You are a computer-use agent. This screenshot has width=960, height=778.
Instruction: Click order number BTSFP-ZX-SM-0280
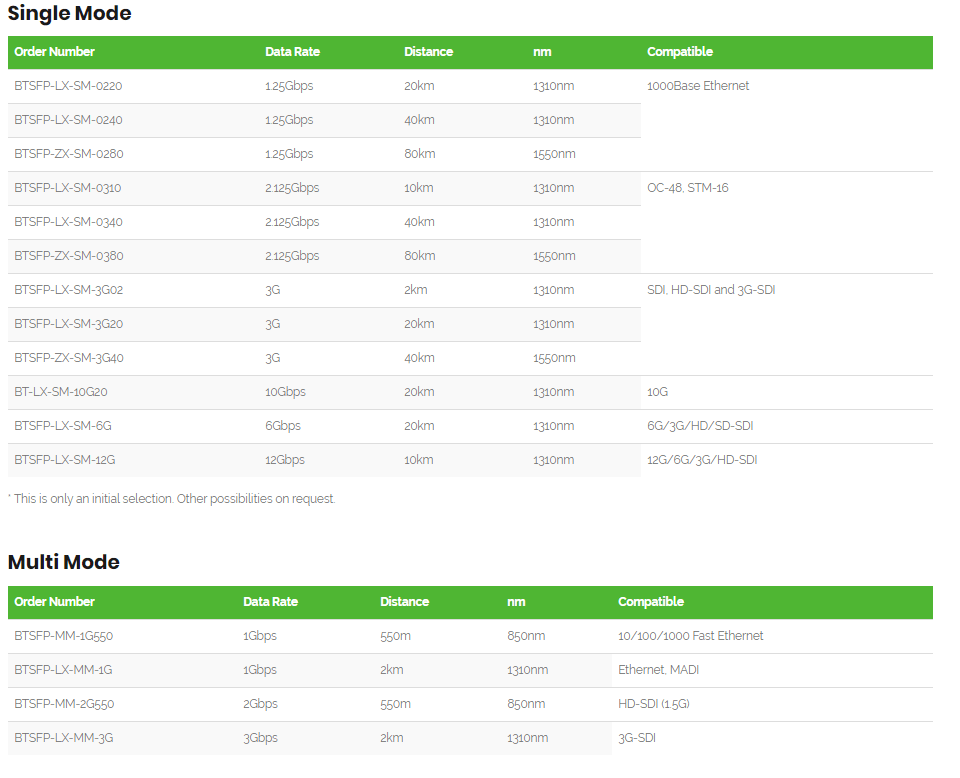coord(68,154)
